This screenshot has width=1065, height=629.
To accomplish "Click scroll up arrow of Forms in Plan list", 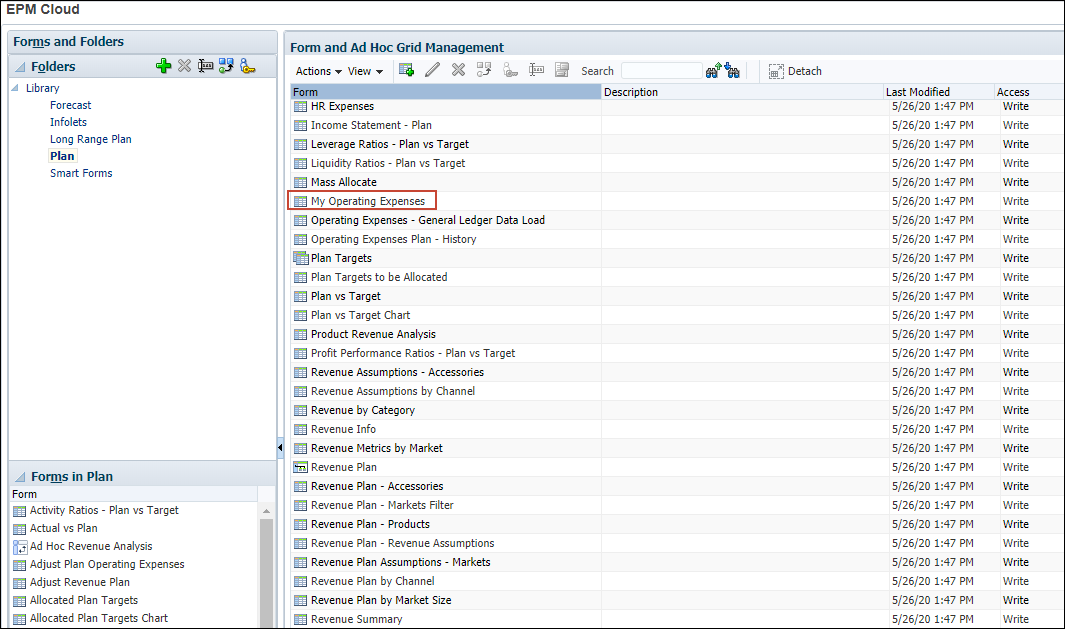I will click(266, 511).
